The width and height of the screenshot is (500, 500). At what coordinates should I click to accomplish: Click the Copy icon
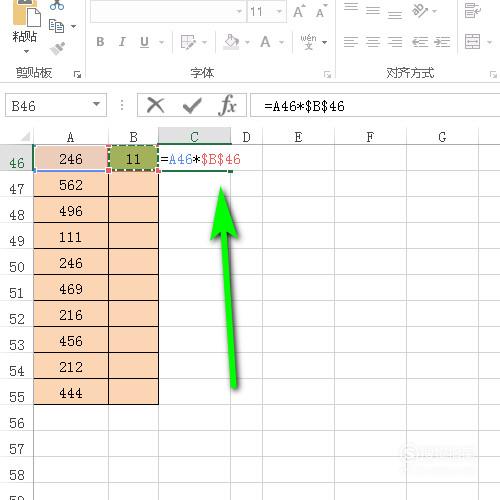pyautogui.click(x=56, y=26)
